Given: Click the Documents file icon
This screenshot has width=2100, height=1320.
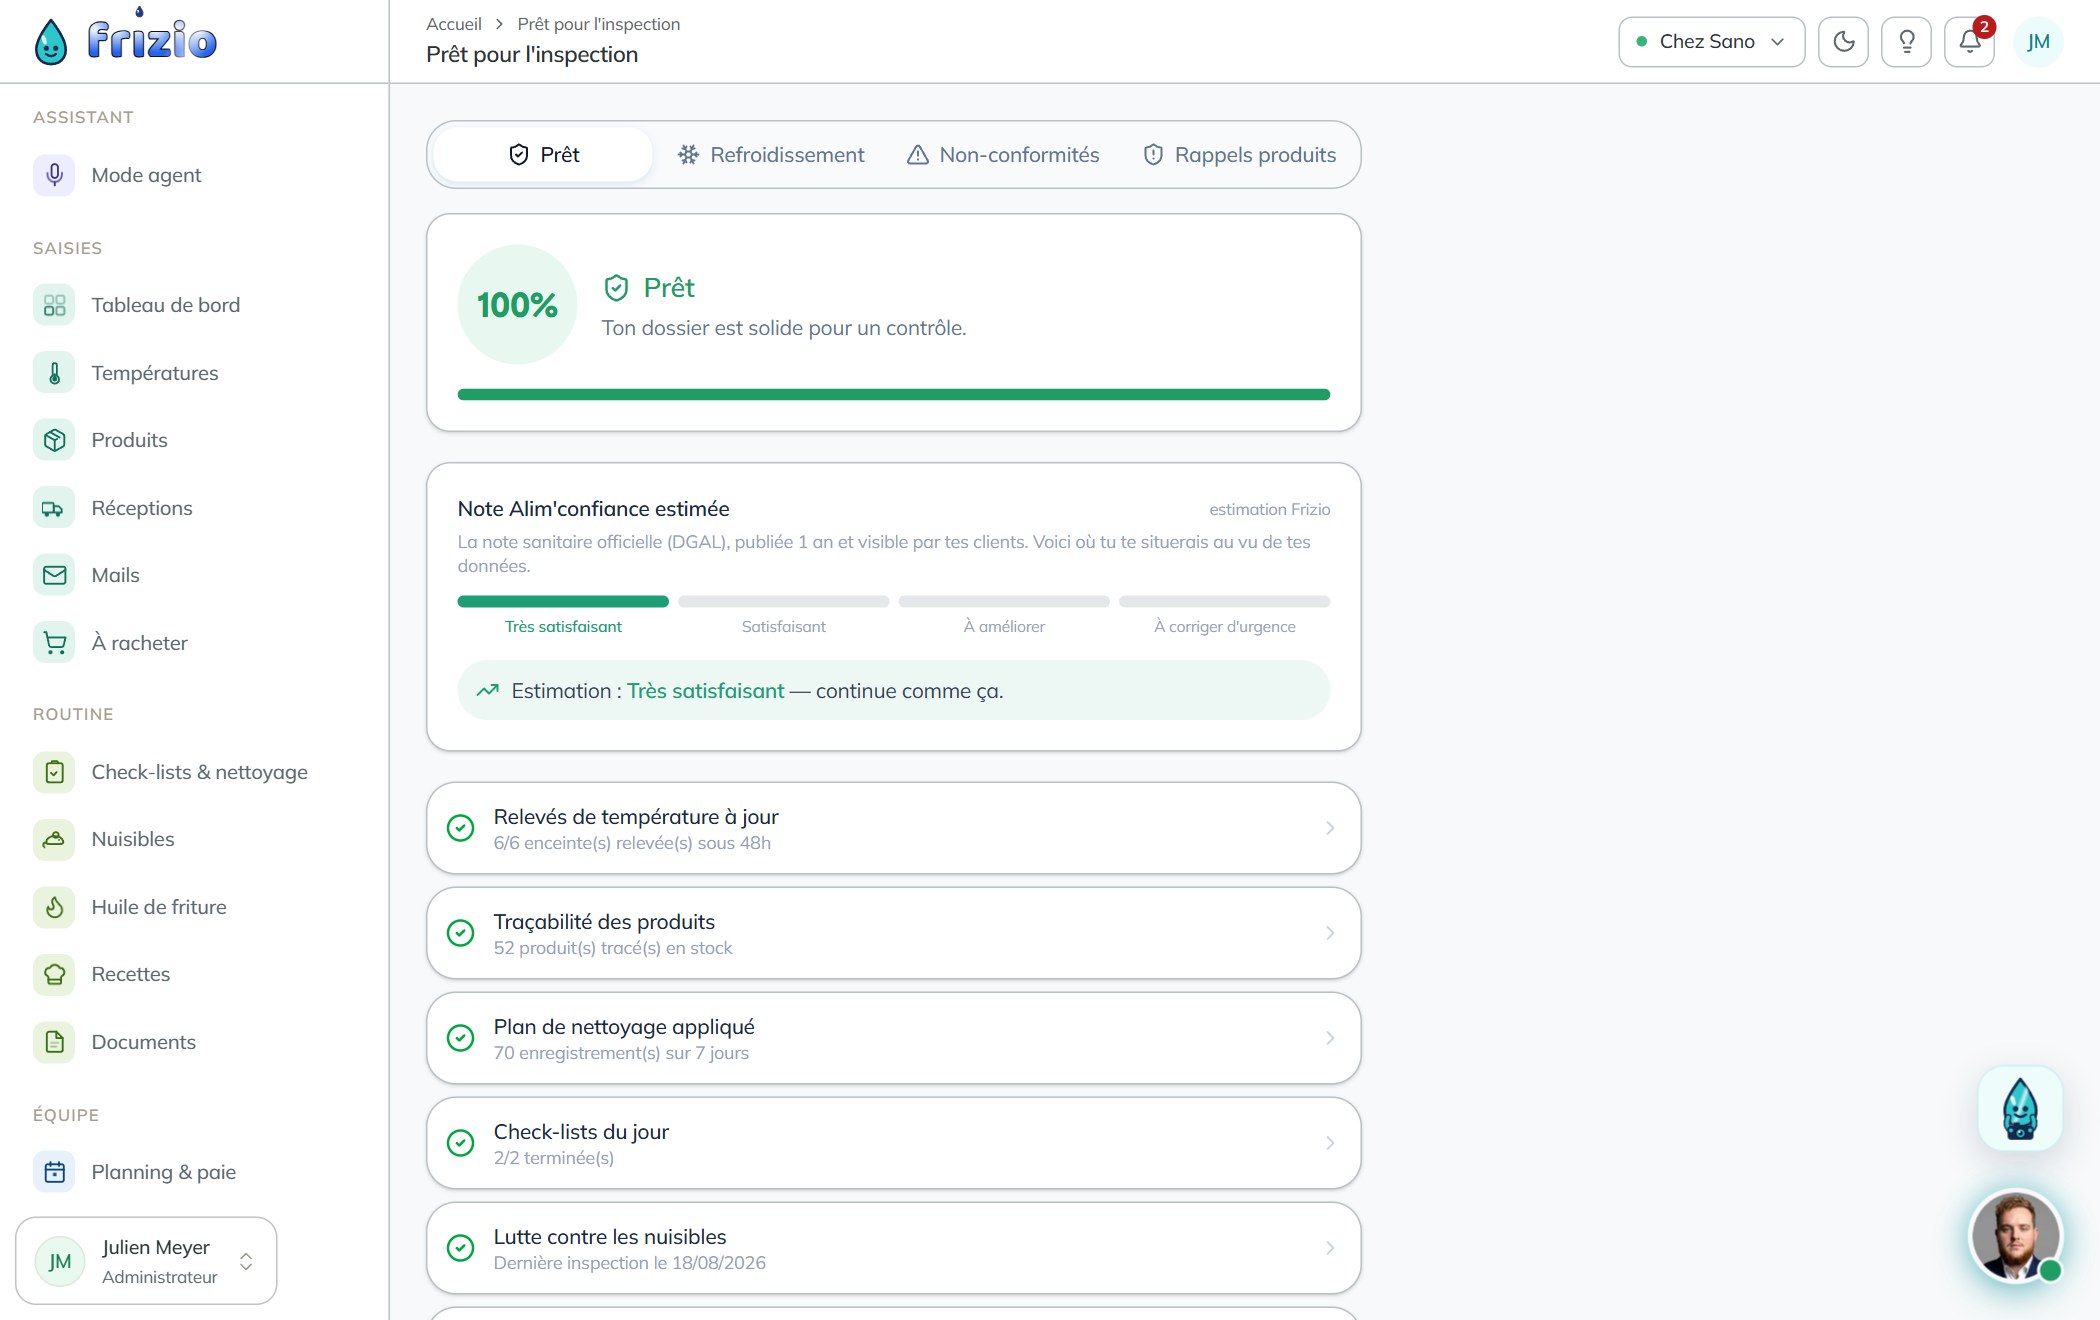Looking at the screenshot, I should [x=54, y=1042].
